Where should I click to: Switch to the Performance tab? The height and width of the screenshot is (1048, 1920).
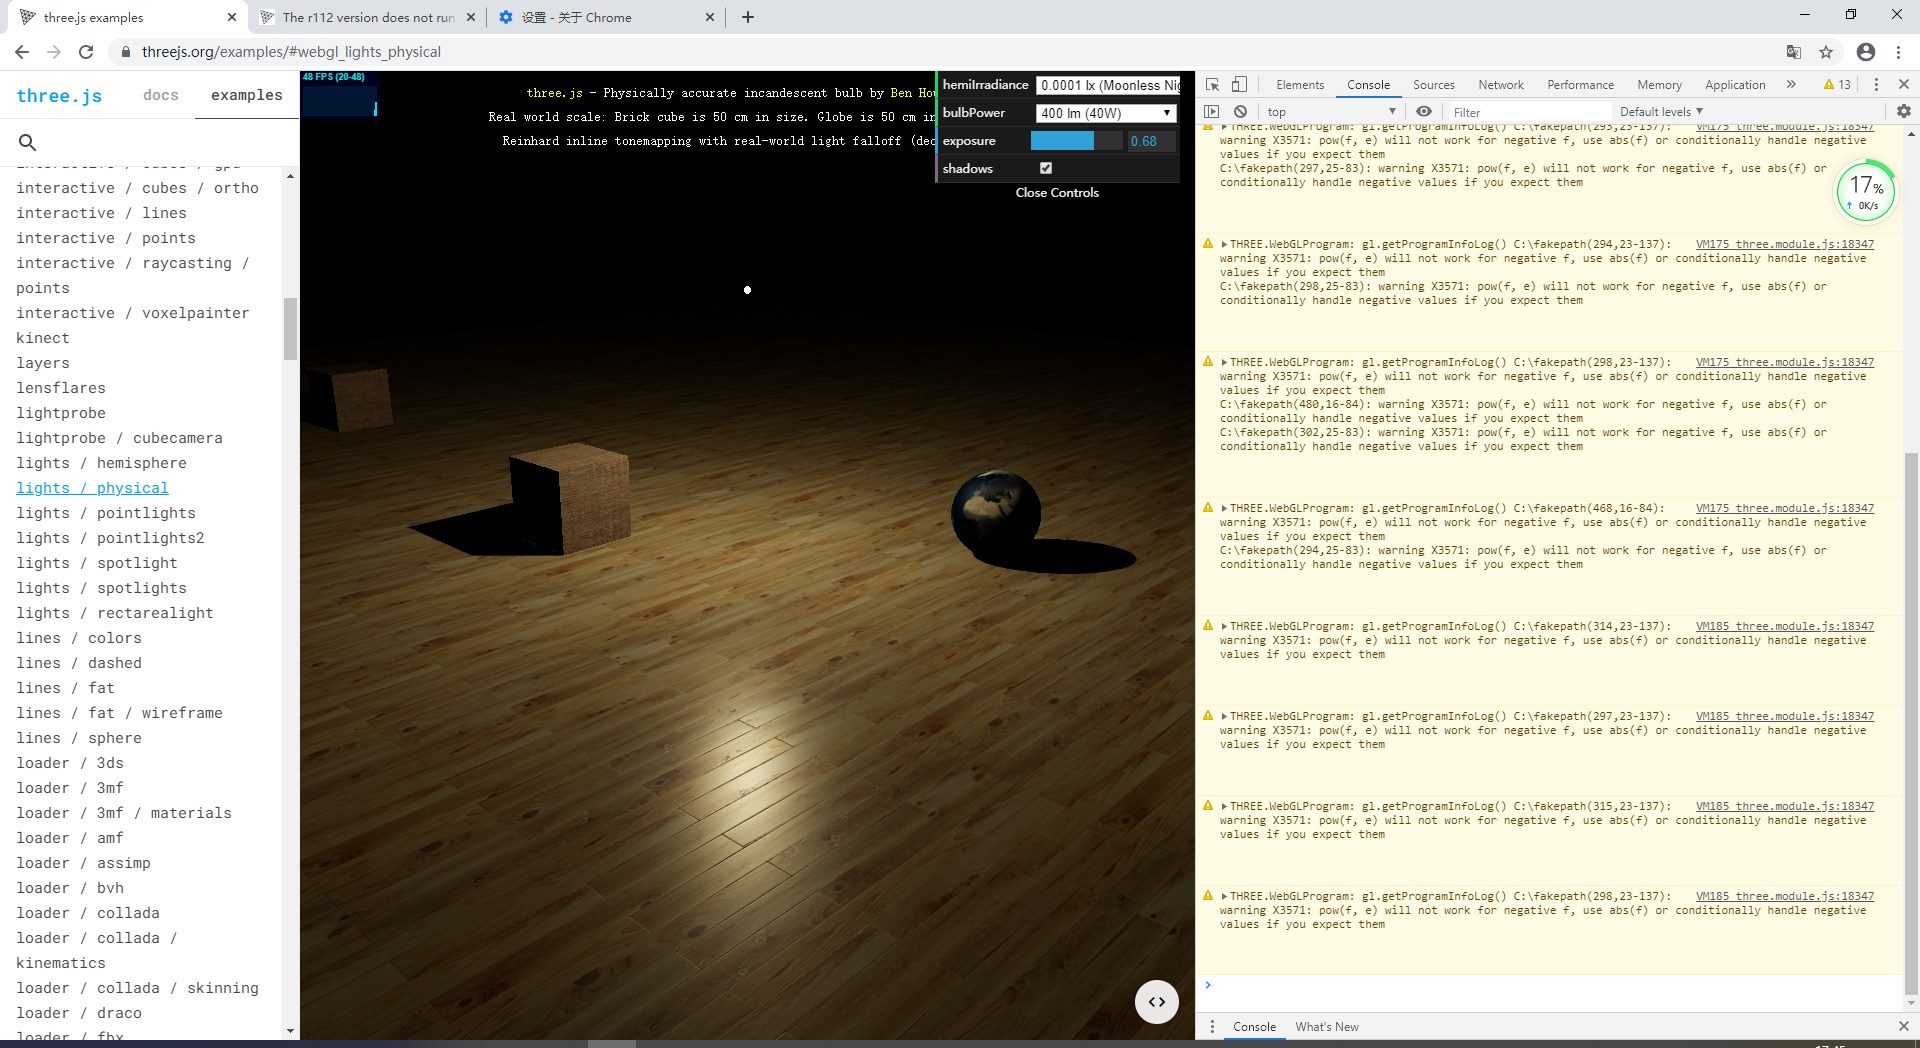(x=1580, y=85)
